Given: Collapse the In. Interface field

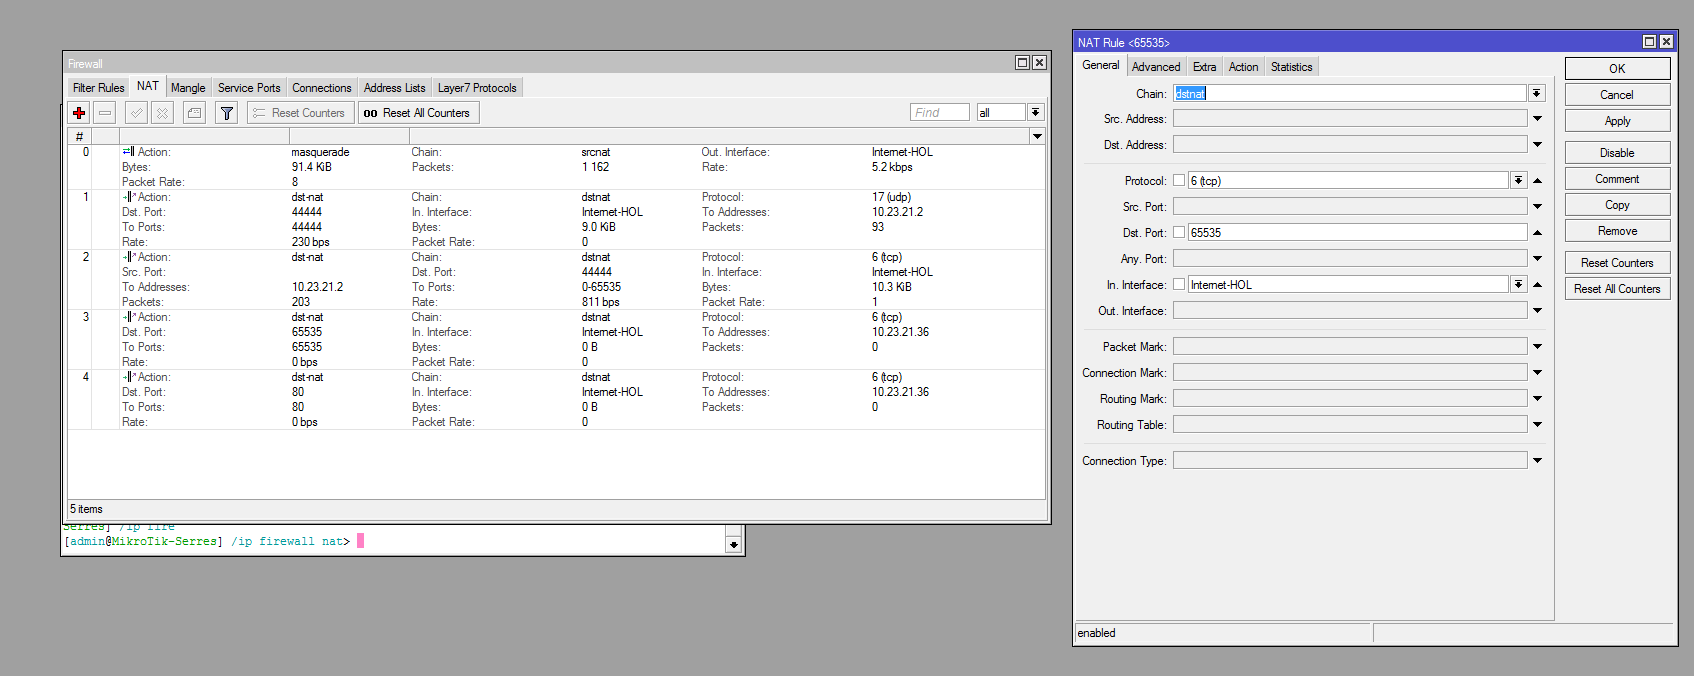Looking at the screenshot, I should click(x=1537, y=285).
